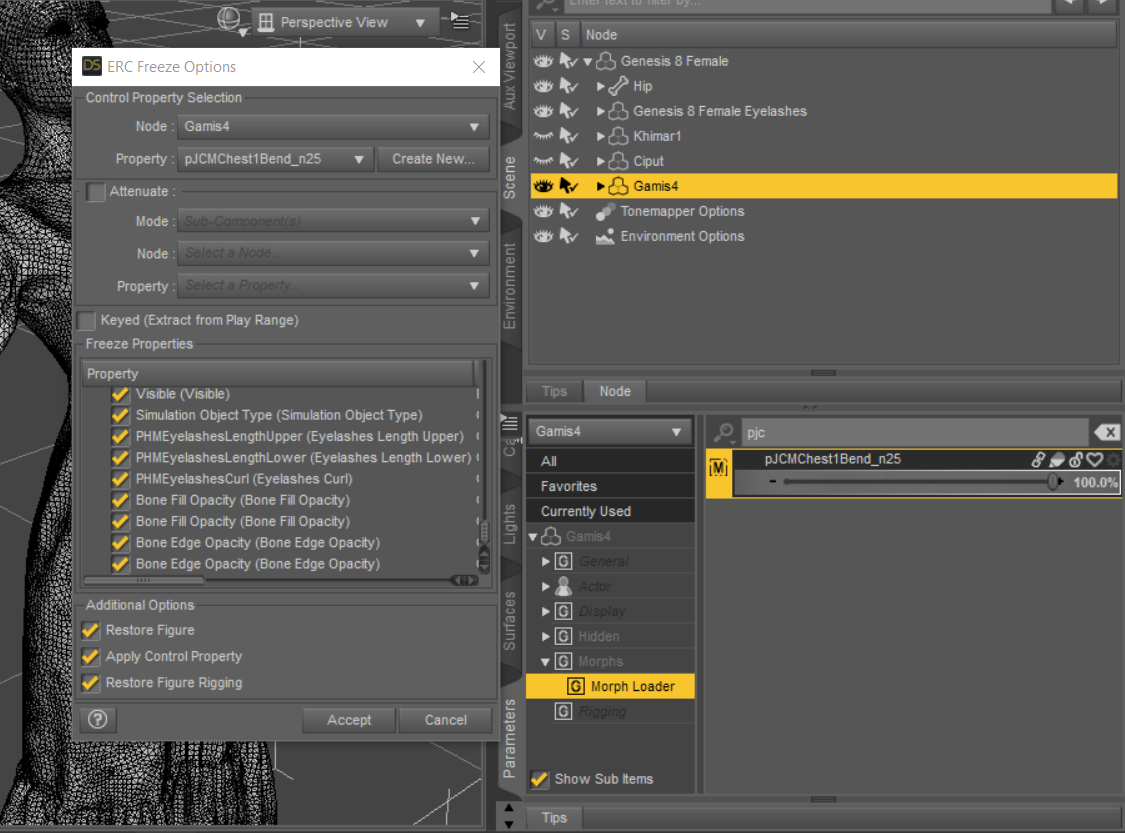Uncheck Apply Control Property
The height and width of the screenshot is (833, 1125).
click(90, 656)
